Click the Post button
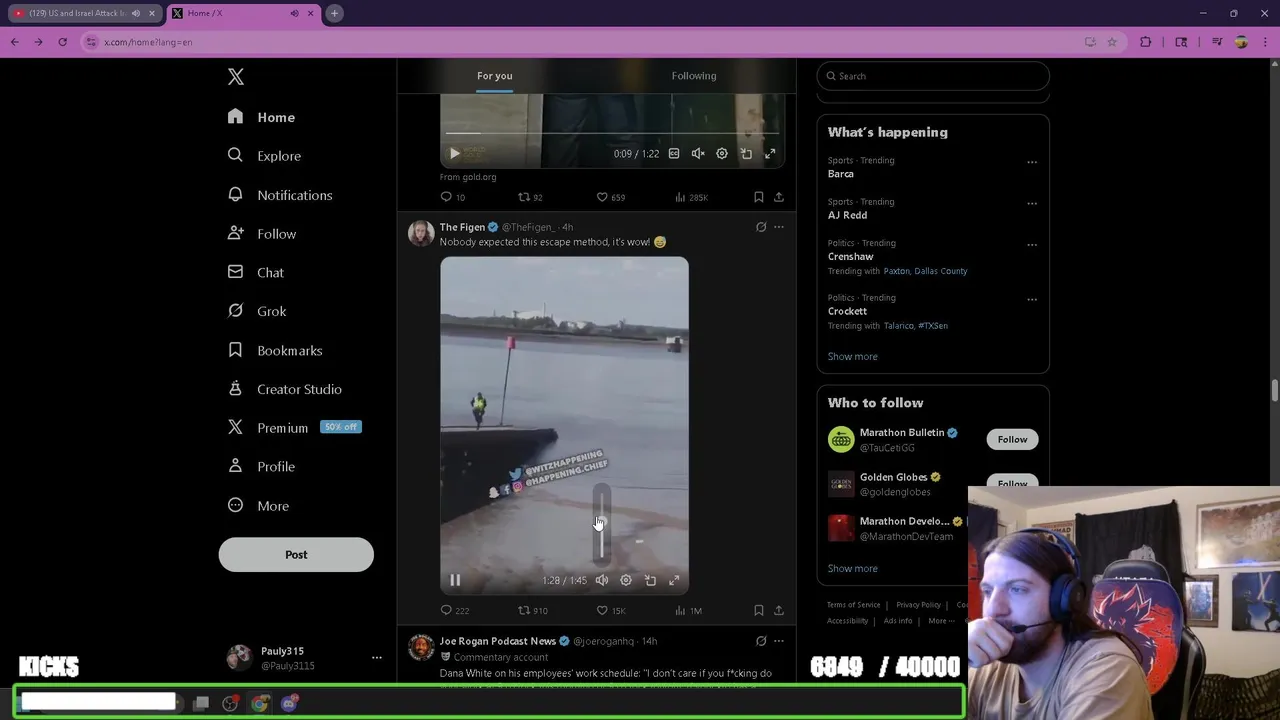This screenshot has height=720, width=1280. click(x=296, y=555)
